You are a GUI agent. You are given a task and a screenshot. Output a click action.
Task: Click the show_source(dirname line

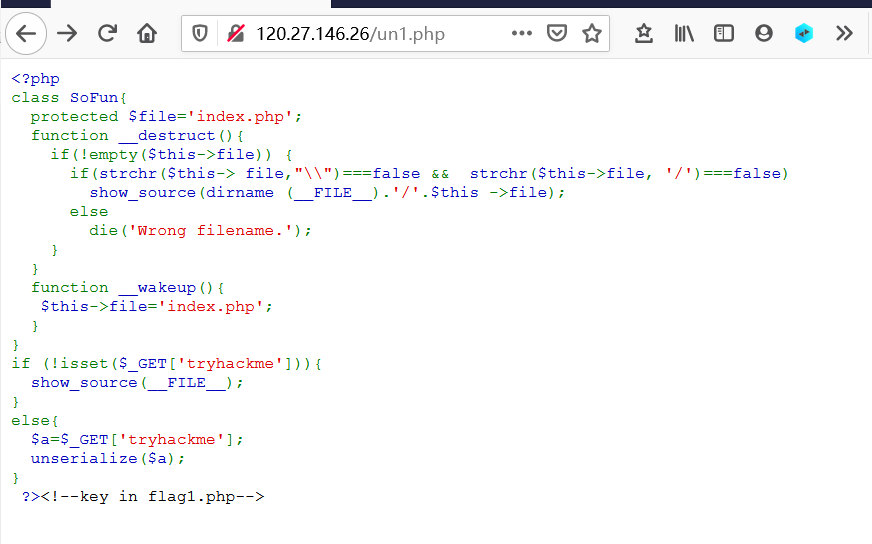pos(328,193)
